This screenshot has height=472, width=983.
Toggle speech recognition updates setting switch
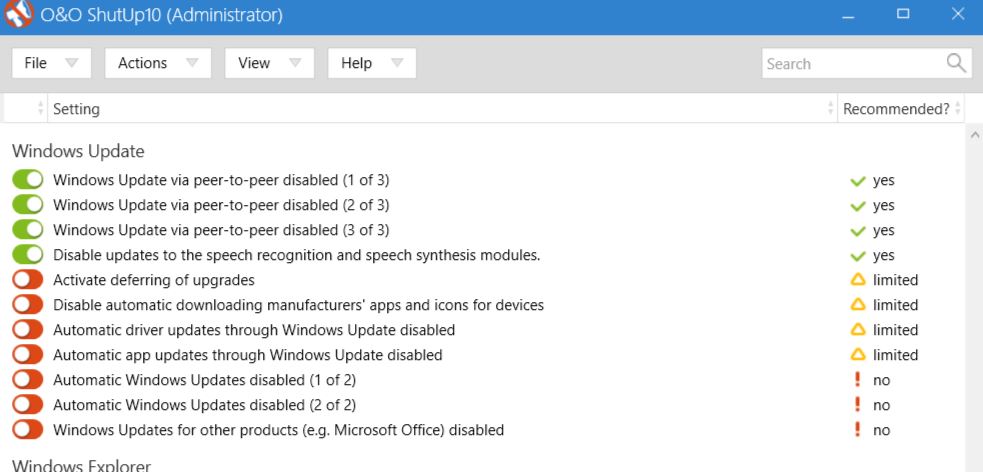coord(28,255)
